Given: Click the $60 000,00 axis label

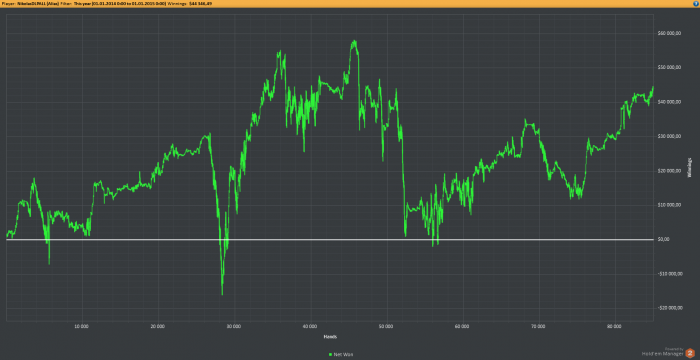Looking at the screenshot, I should pos(669,33).
